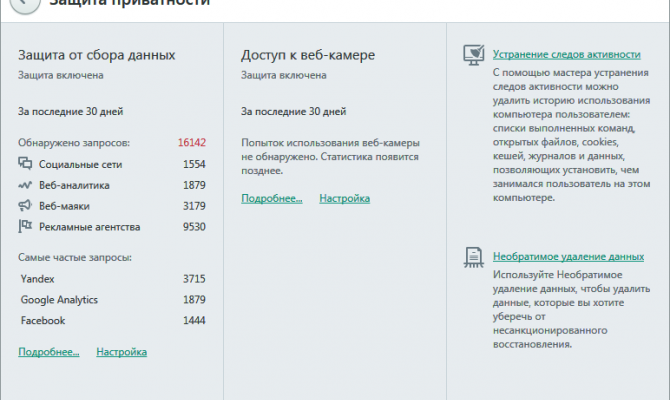Click the advertising agencies flag icon

(25, 226)
